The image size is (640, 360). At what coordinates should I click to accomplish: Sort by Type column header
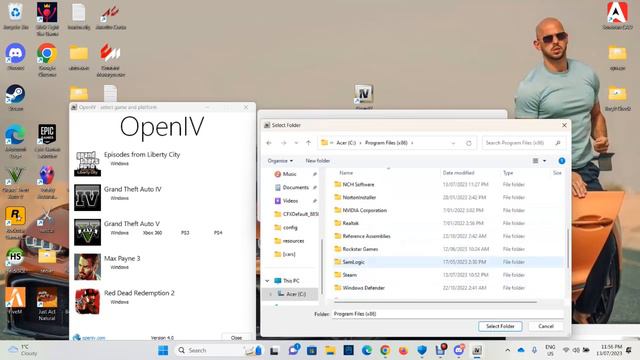point(508,173)
